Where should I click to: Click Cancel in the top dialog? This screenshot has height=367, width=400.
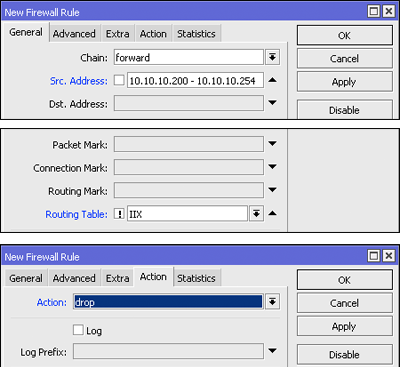click(345, 59)
